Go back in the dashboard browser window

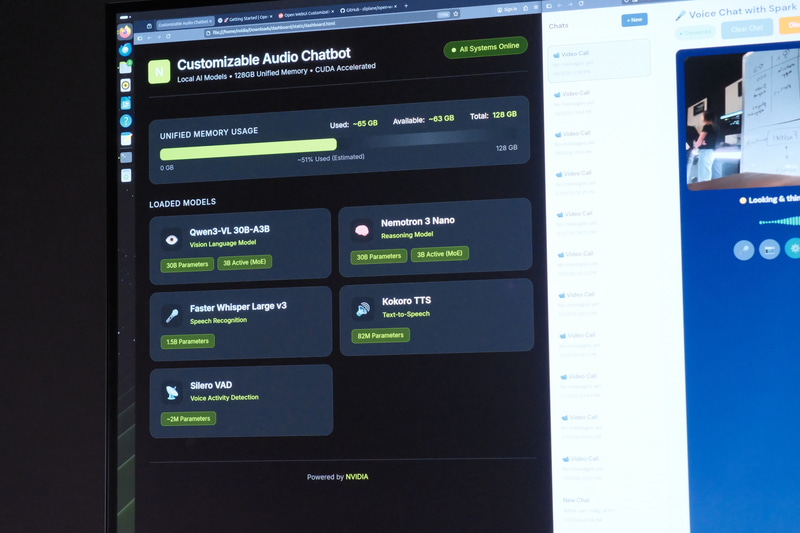pos(149,38)
